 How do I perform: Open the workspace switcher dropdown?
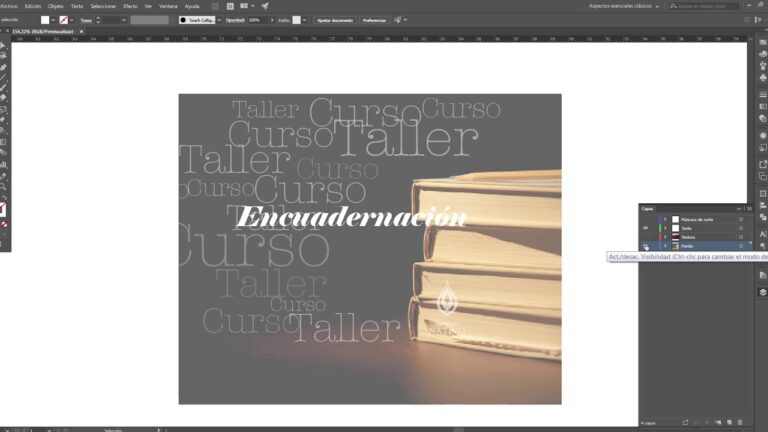pyautogui.click(x=624, y=6)
